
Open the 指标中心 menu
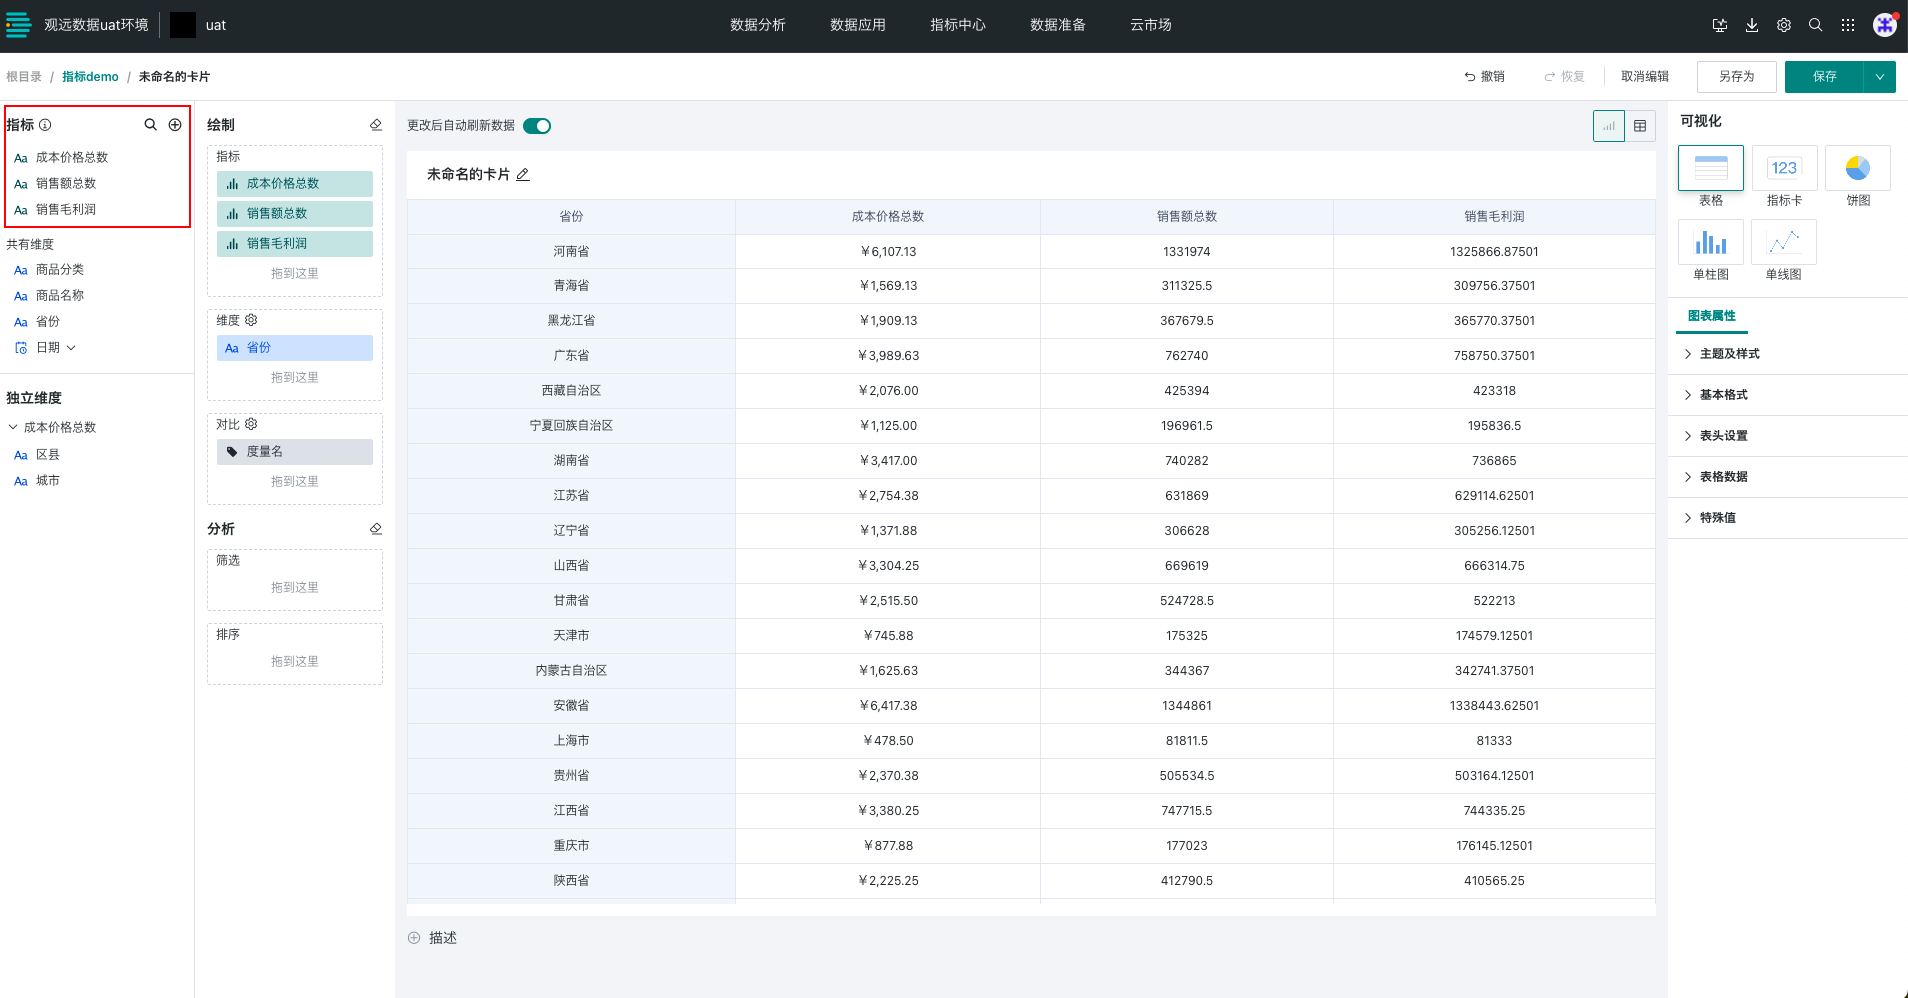[957, 25]
